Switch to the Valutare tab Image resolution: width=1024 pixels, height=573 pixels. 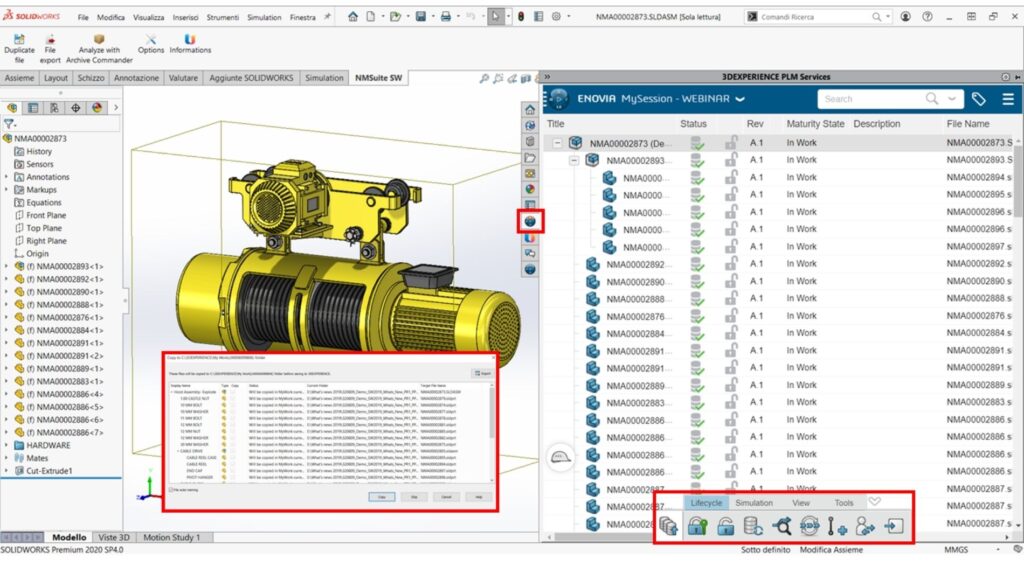pyautogui.click(x=183, y=78)
